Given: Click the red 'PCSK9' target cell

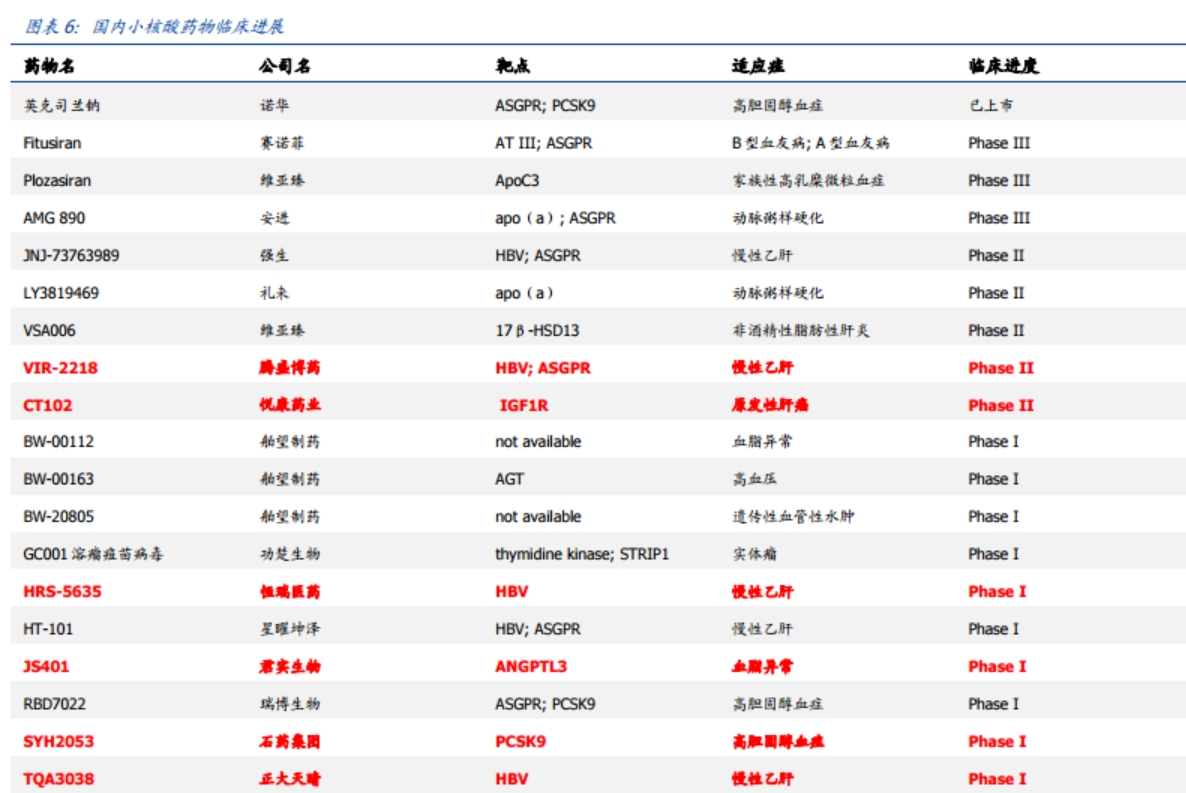Looking at the screenshot, I should coord(520,742).
